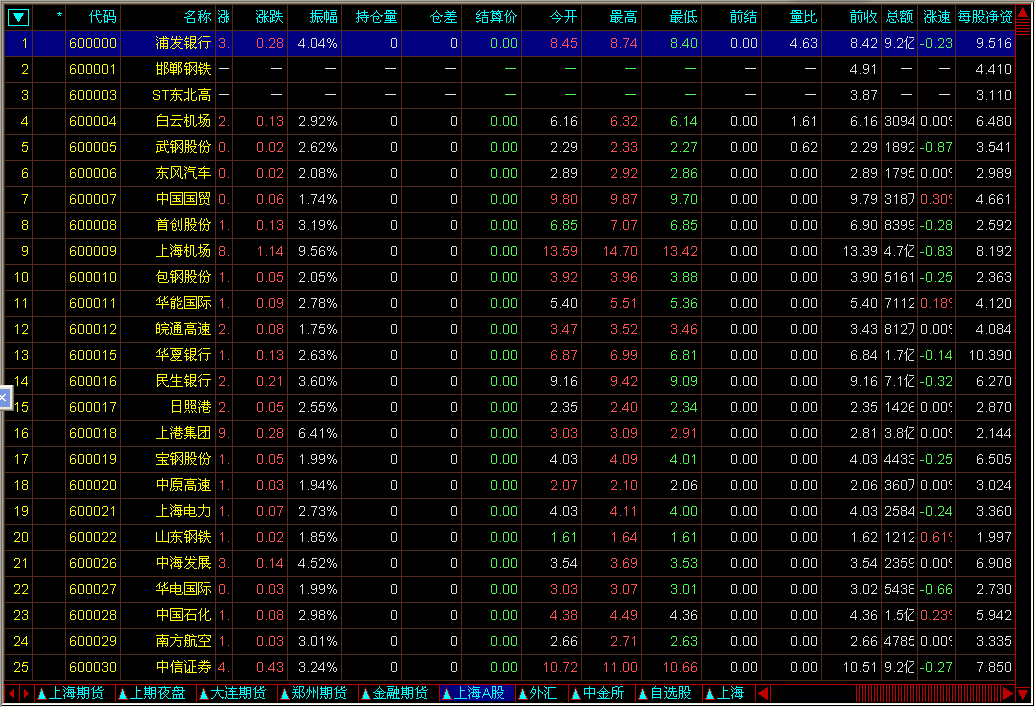The width and height of the screenshot is (1036, 708).
Task: Select the 民生银行 stock name
Action: (x=183, y=381)
